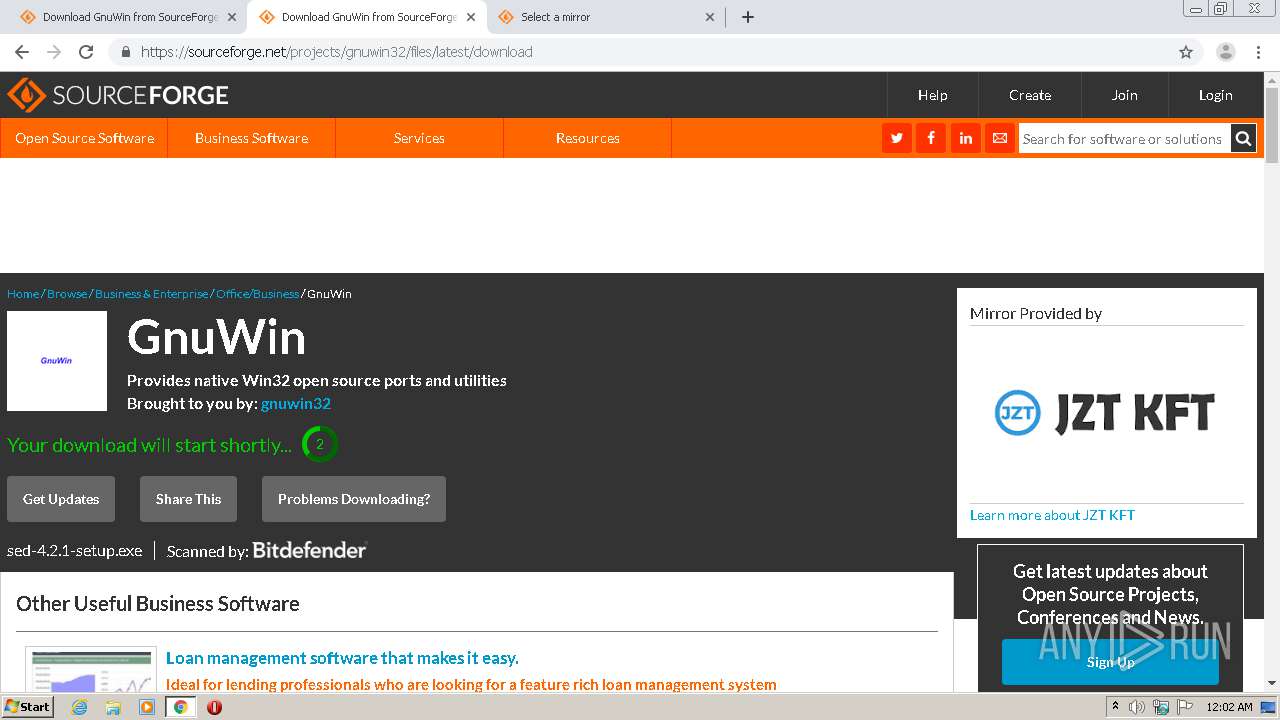The width and height of the screenshot is (1280, 720).
Task: Open Open Source Software menu
Action: (x=84, y=138)
